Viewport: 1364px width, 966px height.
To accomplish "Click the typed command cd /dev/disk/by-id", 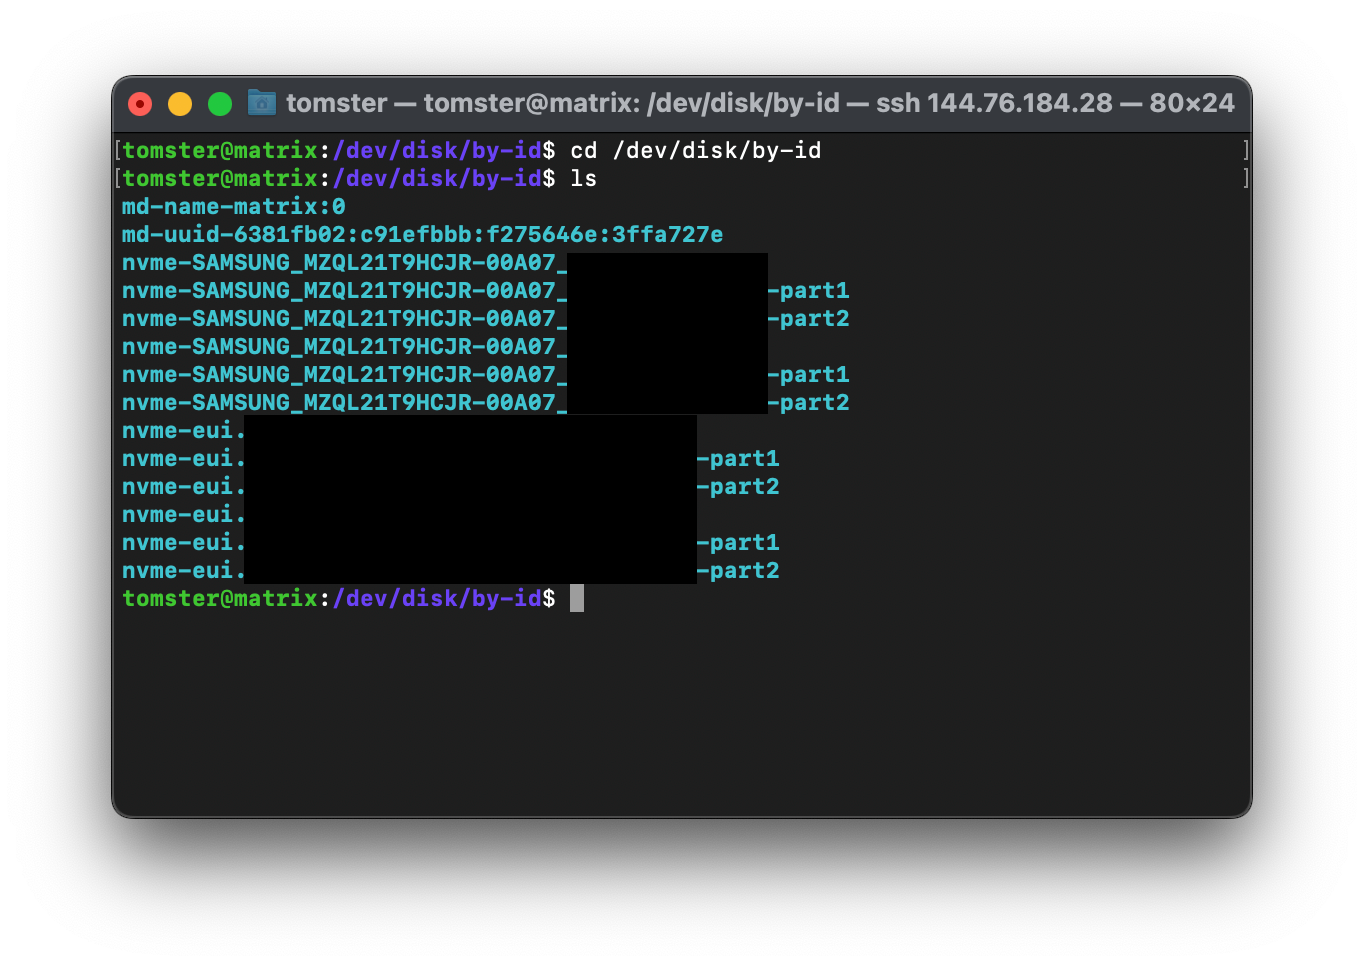I will [696, 151].
